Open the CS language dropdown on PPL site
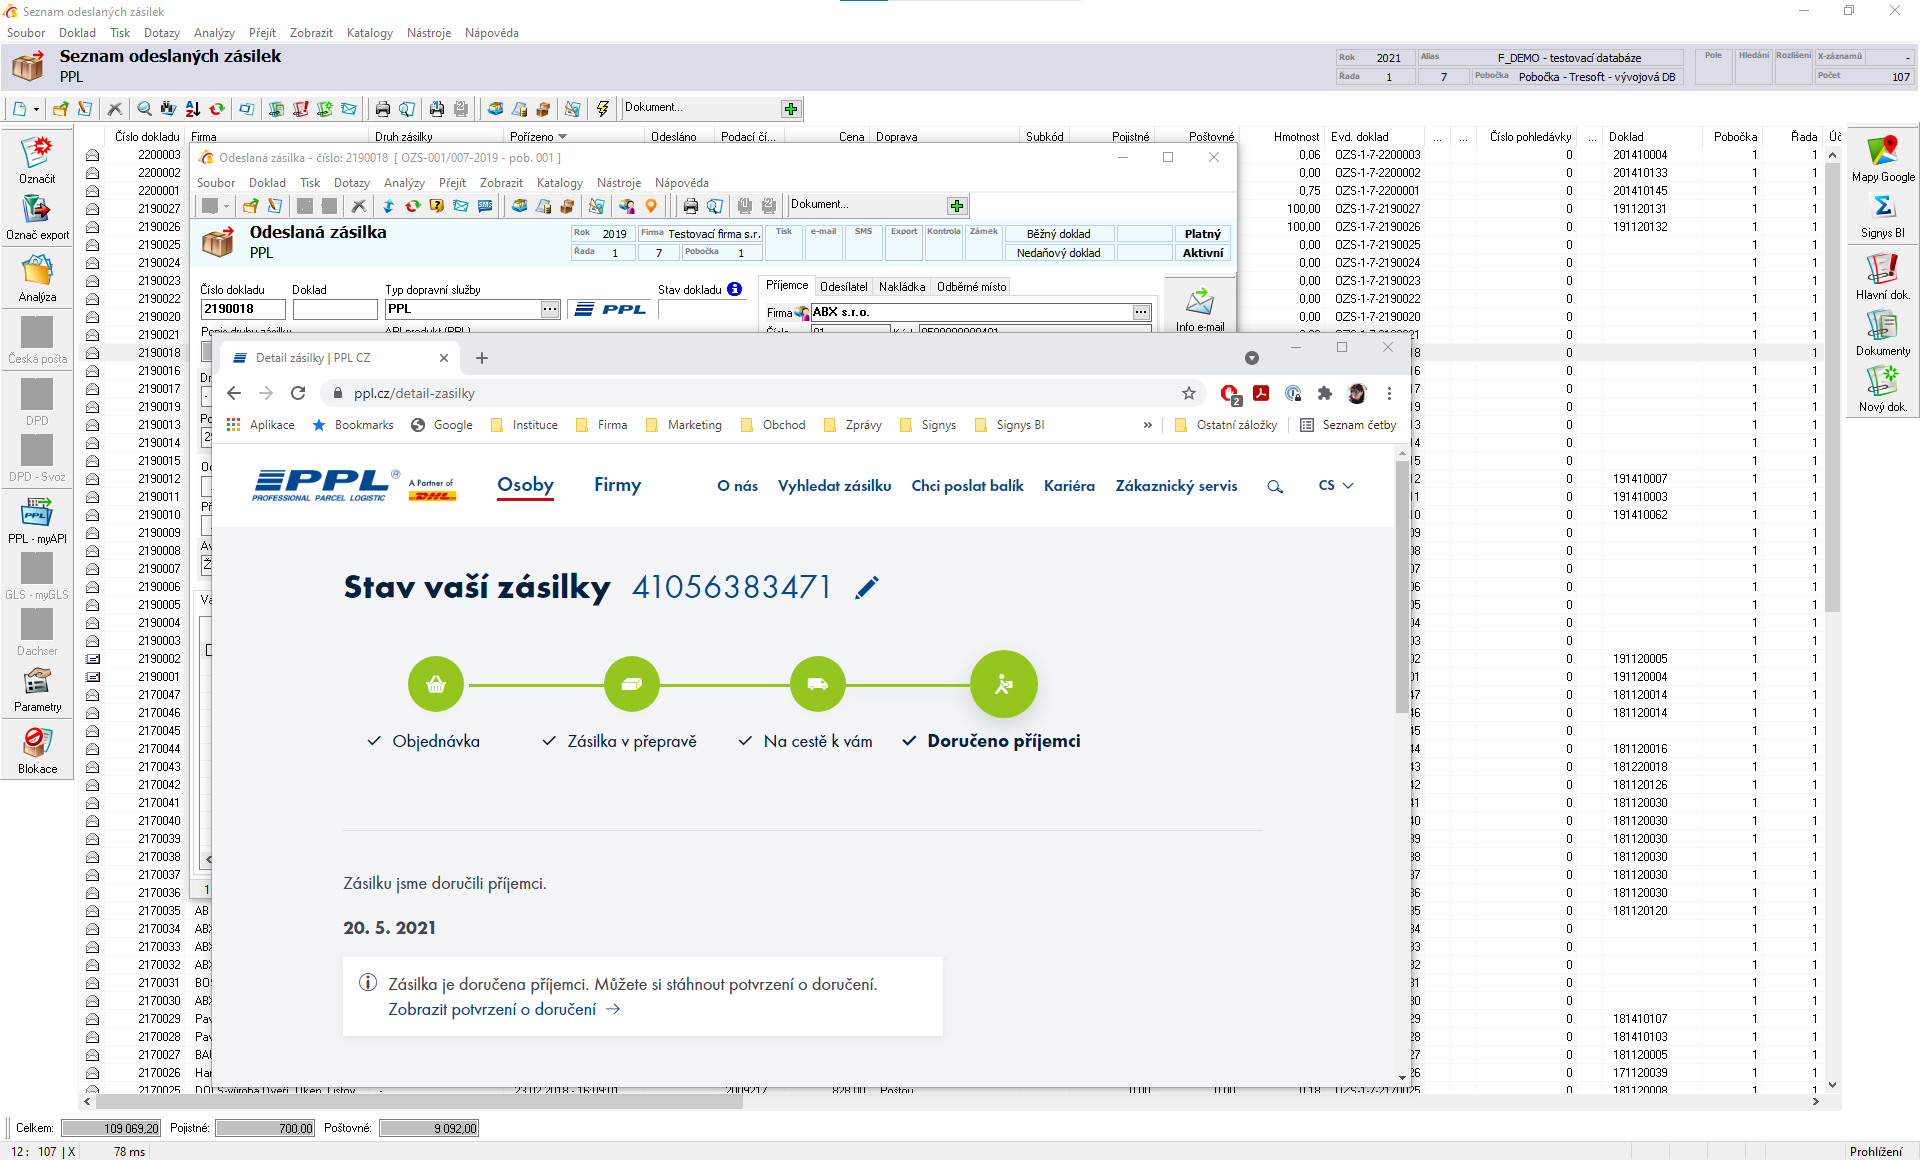 1336,485
